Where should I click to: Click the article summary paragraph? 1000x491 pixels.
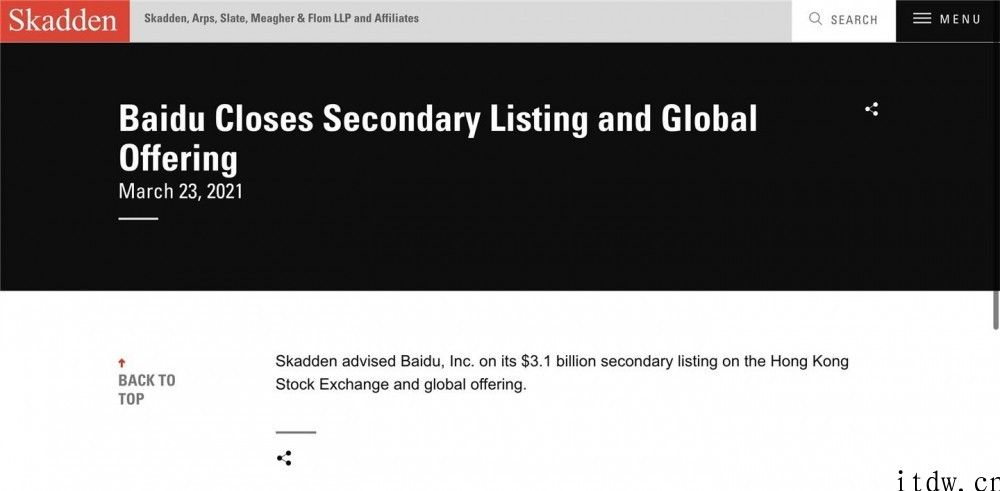tap(562, 373)
